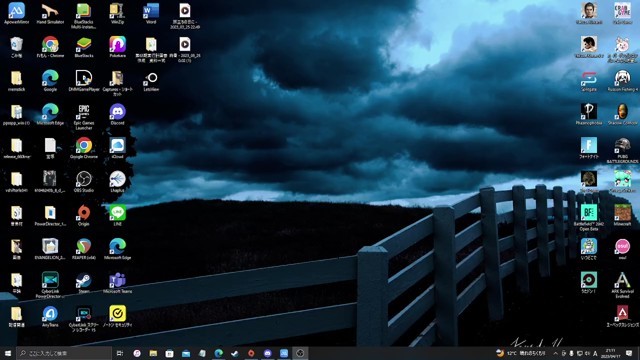Select the Origin desktop shortcut
The height and width of the screenshot is (360, 640).
[84, 215]
